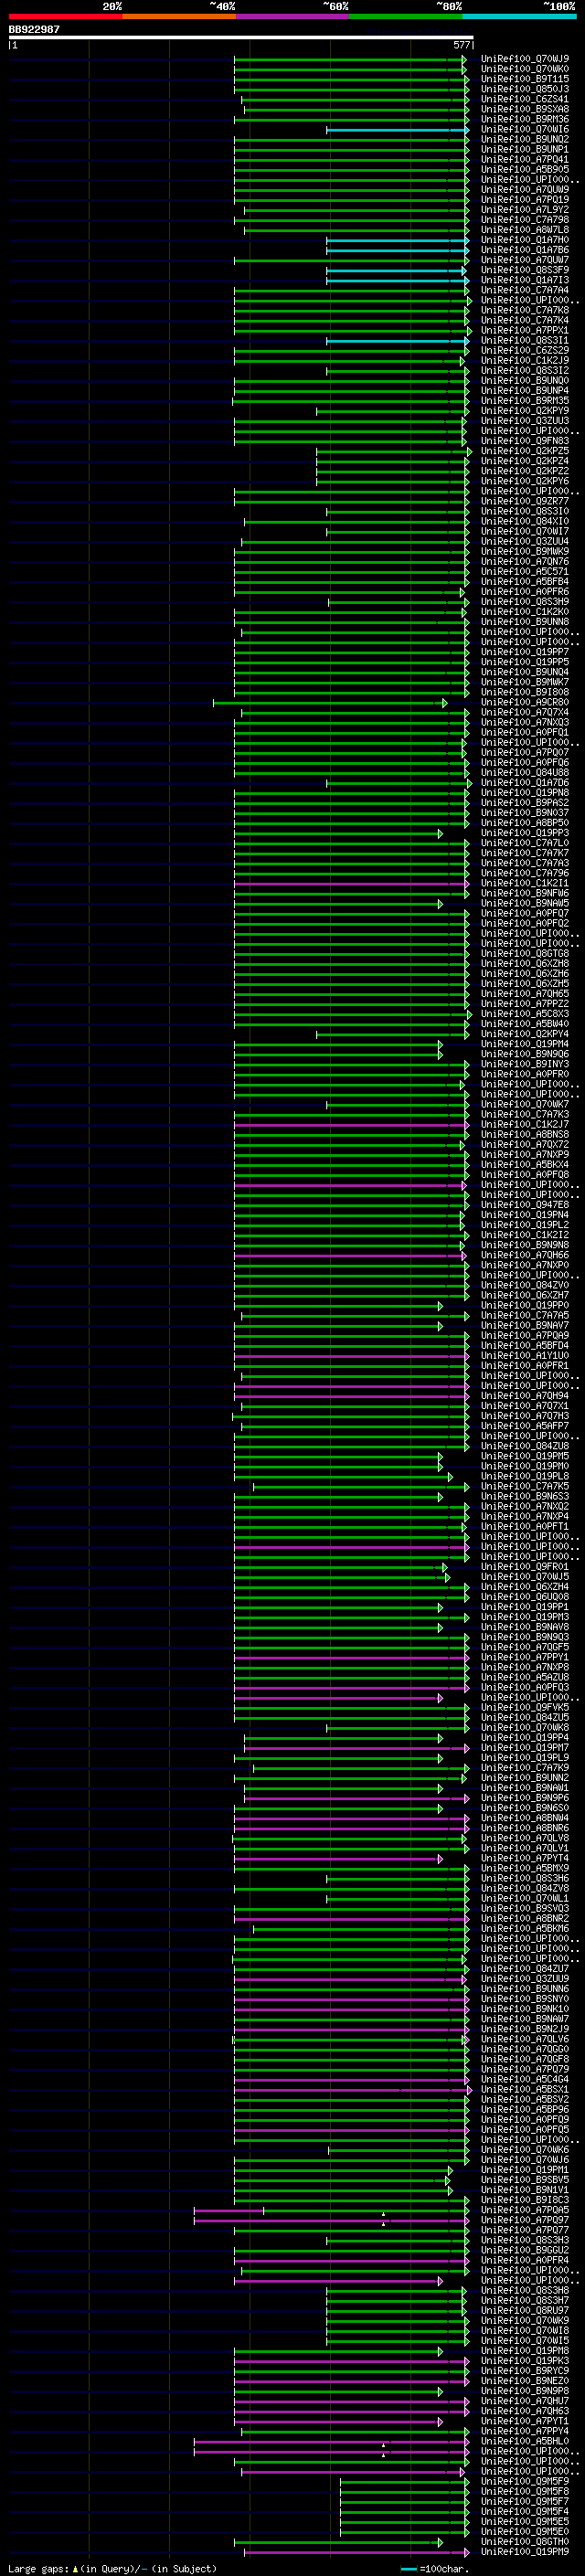The height and width of the screenshot is (2576, 585).
Task: Select the UniRef100_Q19PL2 label
Action: coord(525,1225)
